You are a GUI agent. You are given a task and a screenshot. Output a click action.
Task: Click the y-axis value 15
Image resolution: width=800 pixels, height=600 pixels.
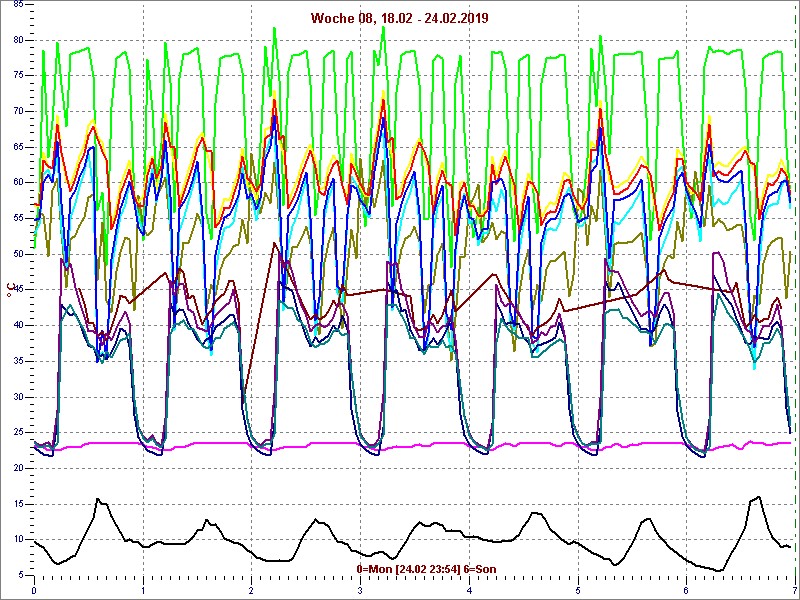coord(17,504)
